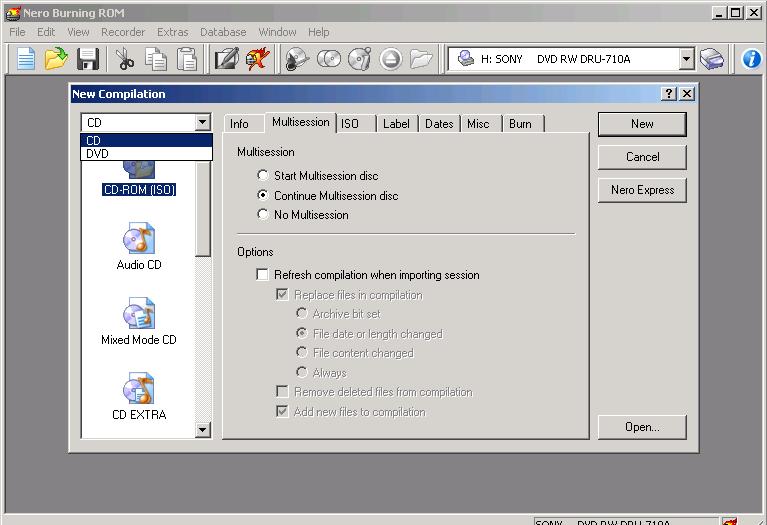Select No Multisession radio button

point(263,214)
